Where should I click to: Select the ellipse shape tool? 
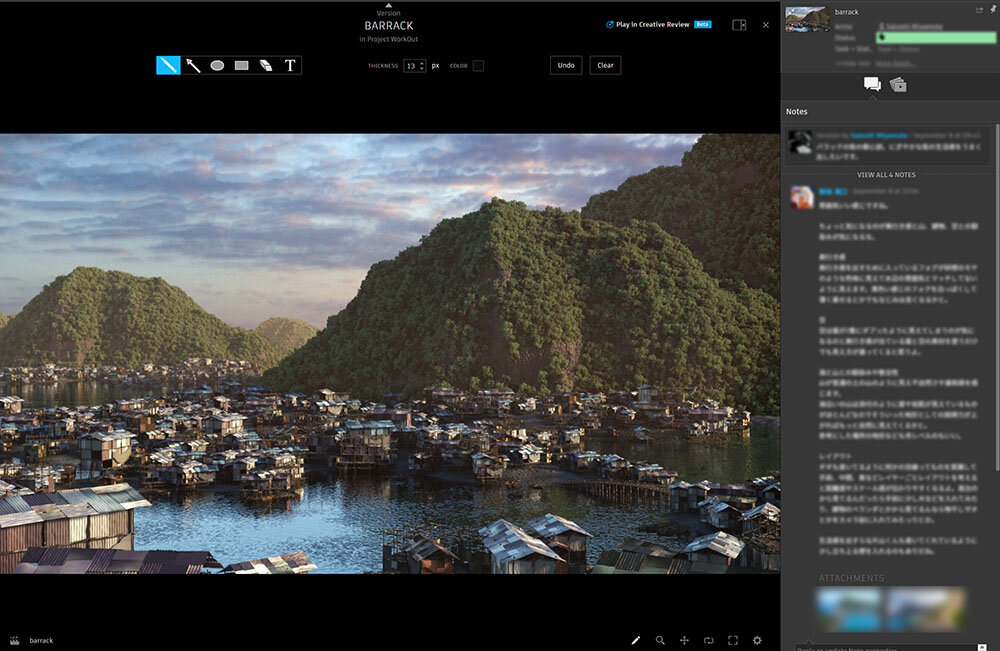click(217, 66)
